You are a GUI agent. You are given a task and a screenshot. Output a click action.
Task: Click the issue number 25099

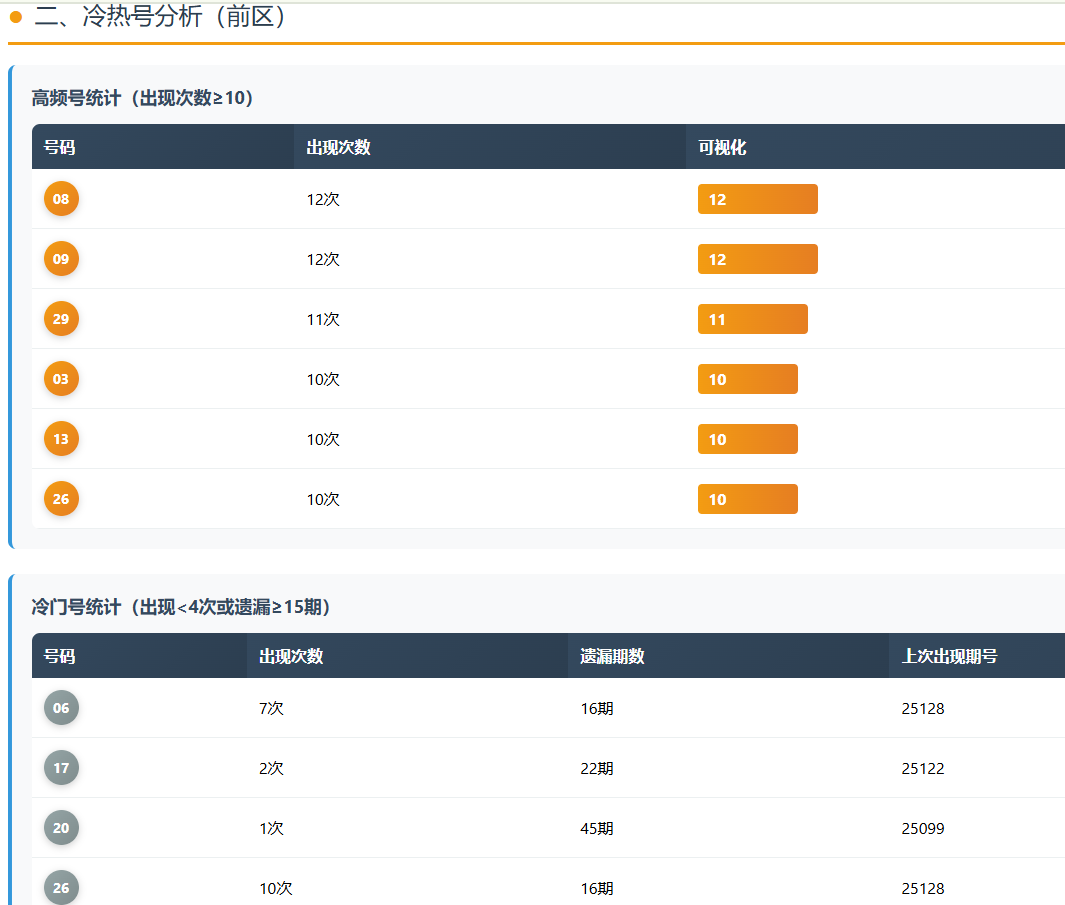pyautogui.click(x=922, y=828)
